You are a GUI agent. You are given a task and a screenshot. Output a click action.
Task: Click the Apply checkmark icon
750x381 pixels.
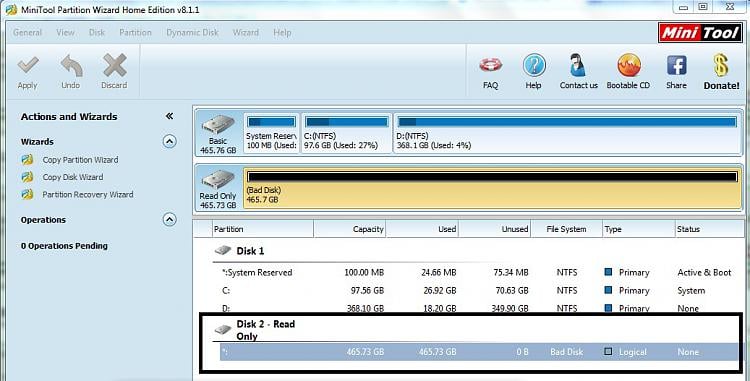click(27, 65)
